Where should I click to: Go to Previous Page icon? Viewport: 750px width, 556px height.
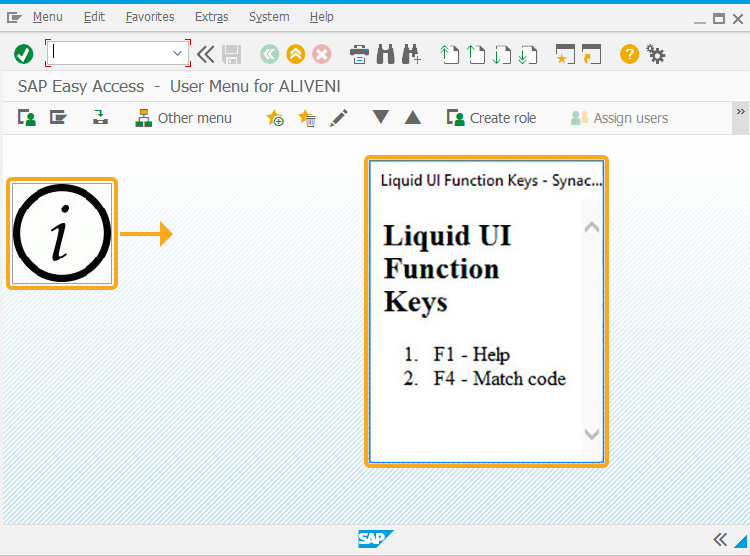(475, 54)
